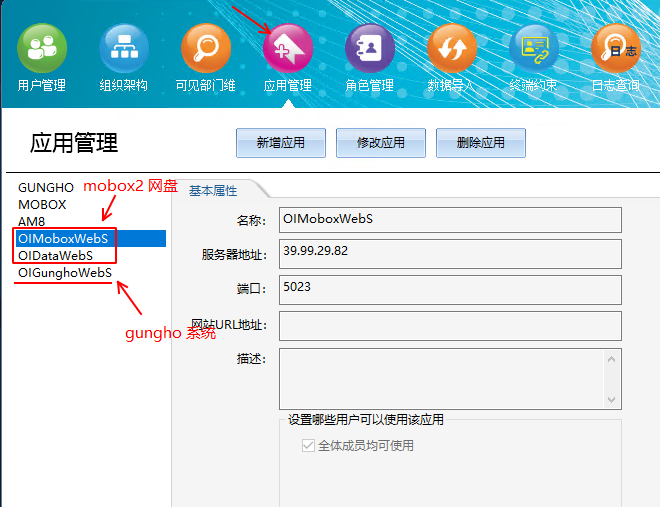The width and height of the screenshot is (660, 507).
Task: Click the 修改应用 button
Action: [381, 143]
